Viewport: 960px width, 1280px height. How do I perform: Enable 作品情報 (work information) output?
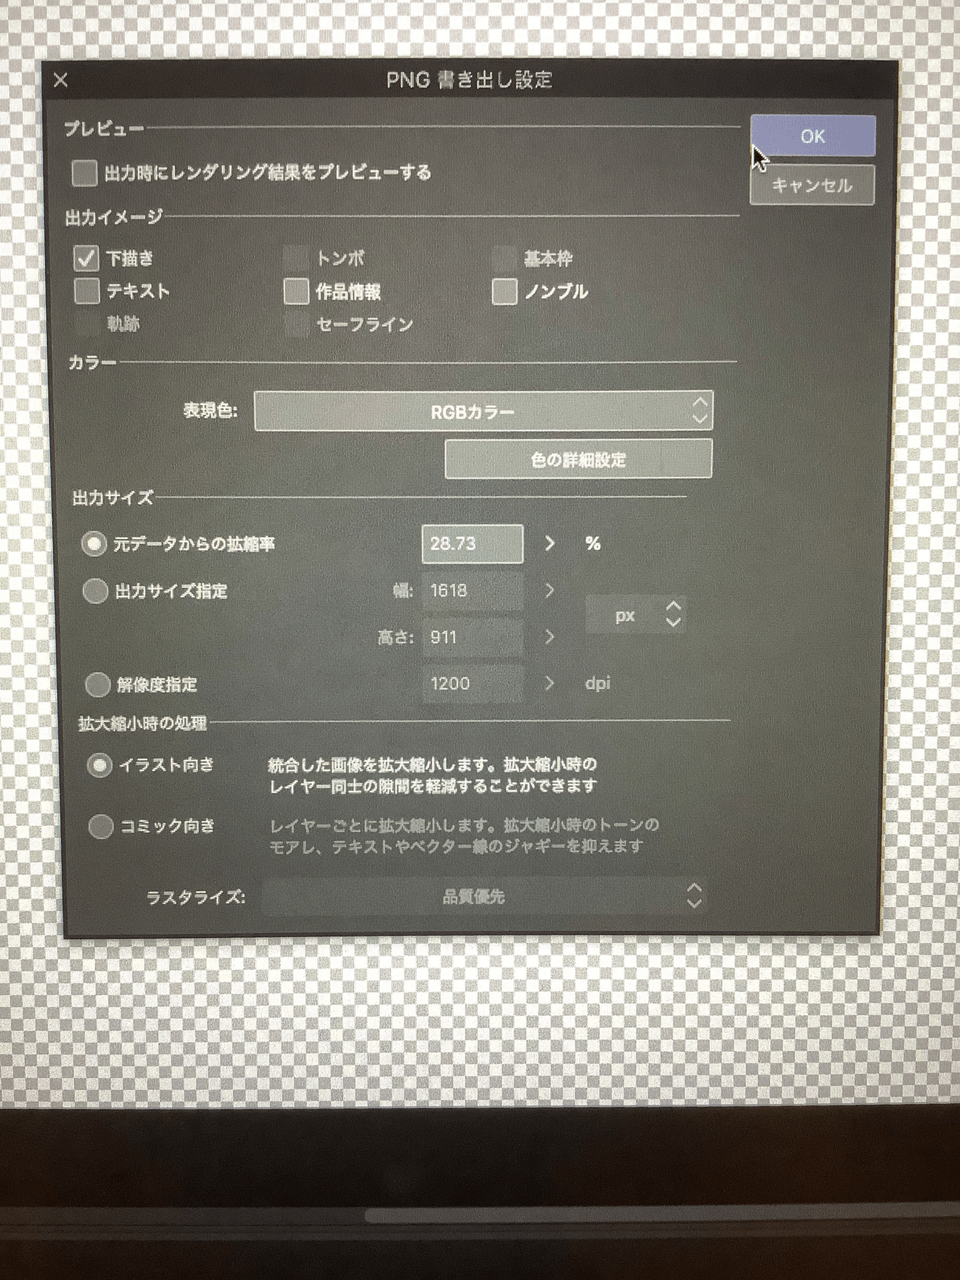[296, 291]
